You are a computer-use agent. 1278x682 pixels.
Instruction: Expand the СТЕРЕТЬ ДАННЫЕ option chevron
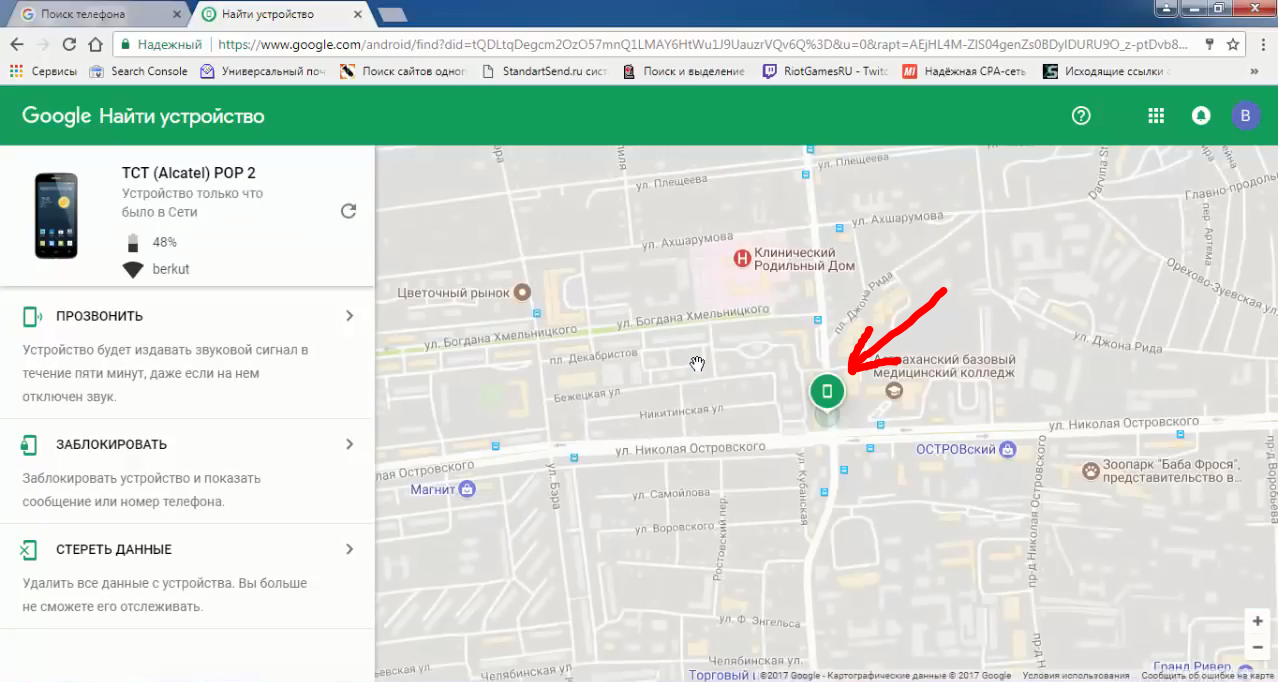[349, 549]
